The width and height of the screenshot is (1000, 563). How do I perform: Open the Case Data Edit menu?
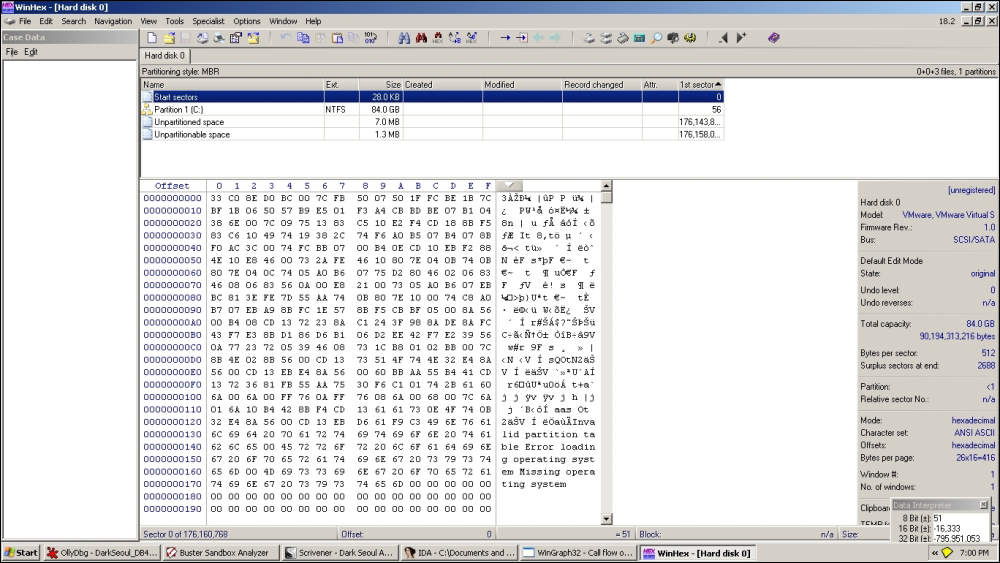coord(31,52)
